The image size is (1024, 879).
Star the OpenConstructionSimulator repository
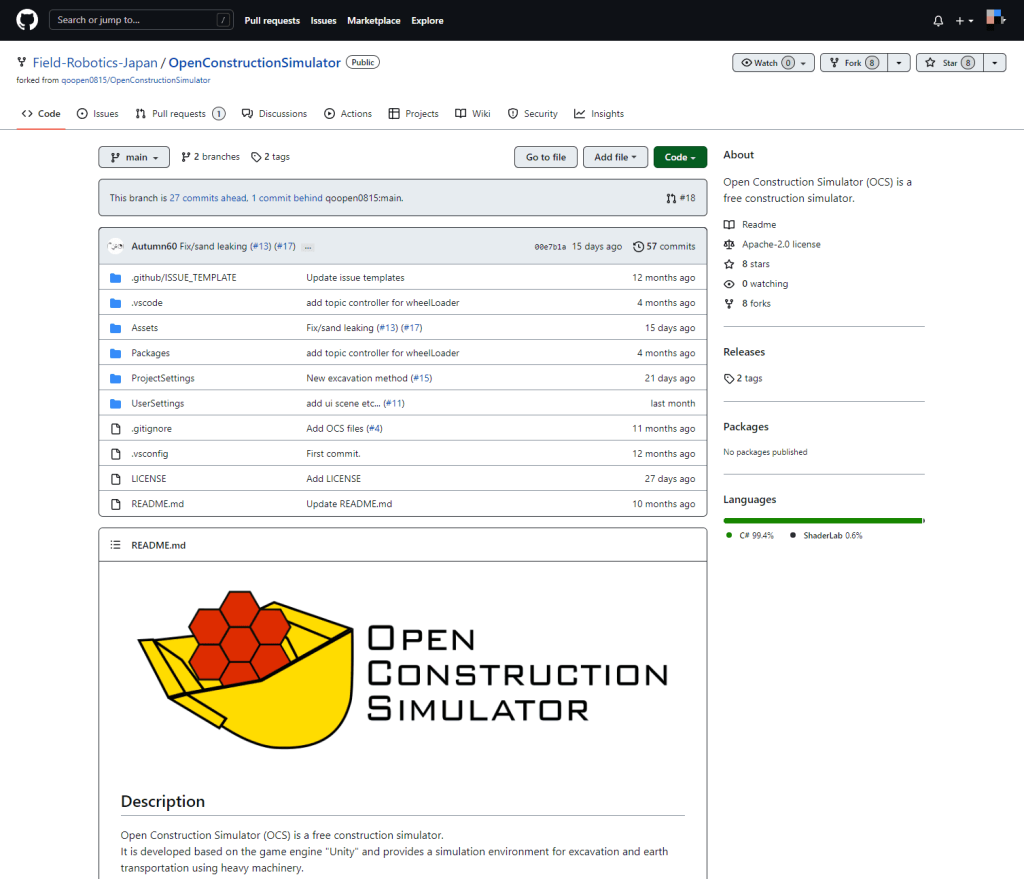(945, 63)
